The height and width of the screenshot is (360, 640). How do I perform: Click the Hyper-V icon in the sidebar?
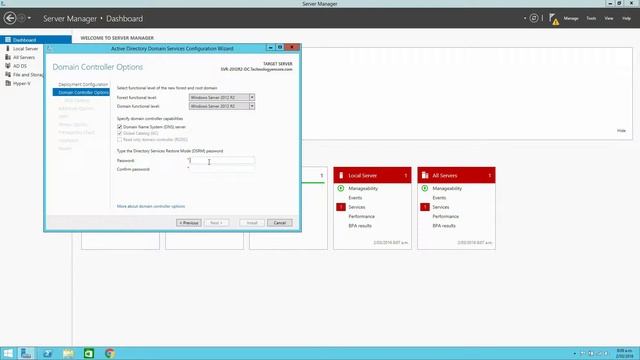[8, 83]
